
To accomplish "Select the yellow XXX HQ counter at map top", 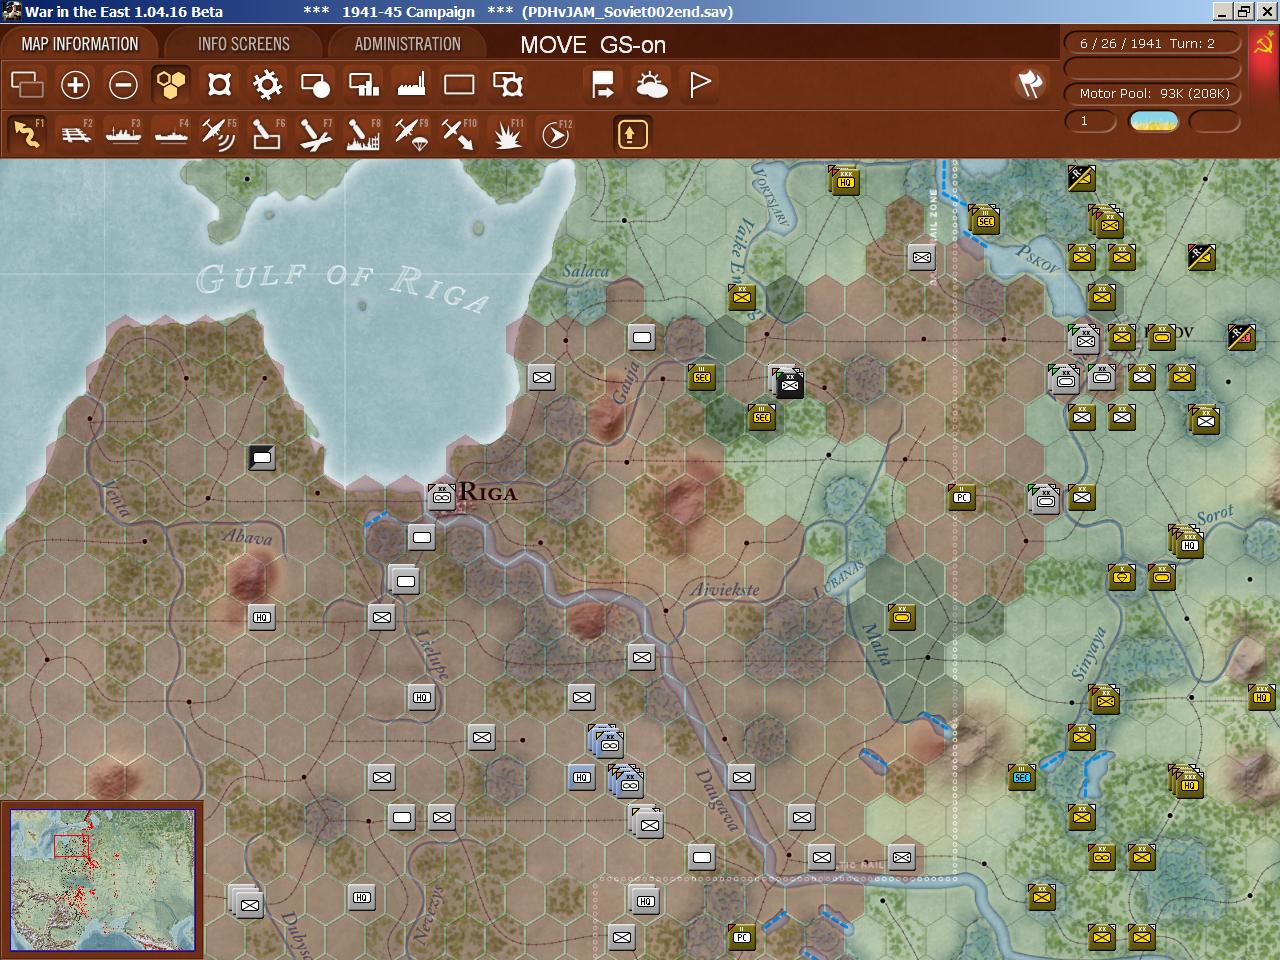I will (845, 181).
